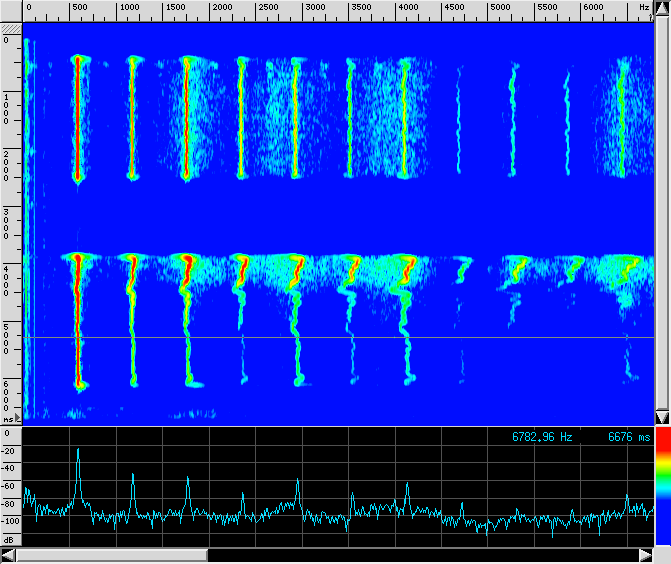
Task: Click the vertical scrollbar up arrow
Action: coord(661,8)
